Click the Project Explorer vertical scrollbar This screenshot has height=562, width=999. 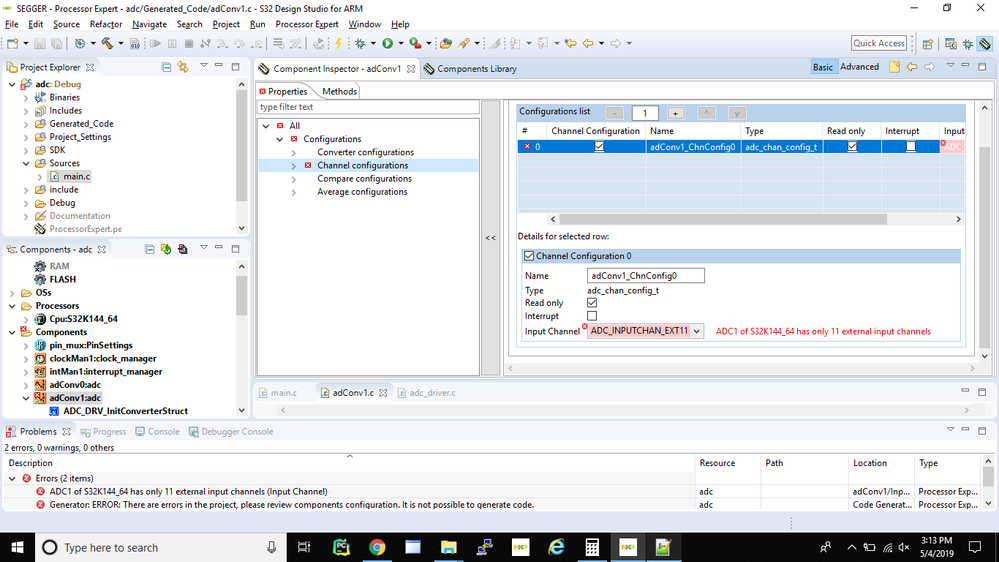point(241,145)
